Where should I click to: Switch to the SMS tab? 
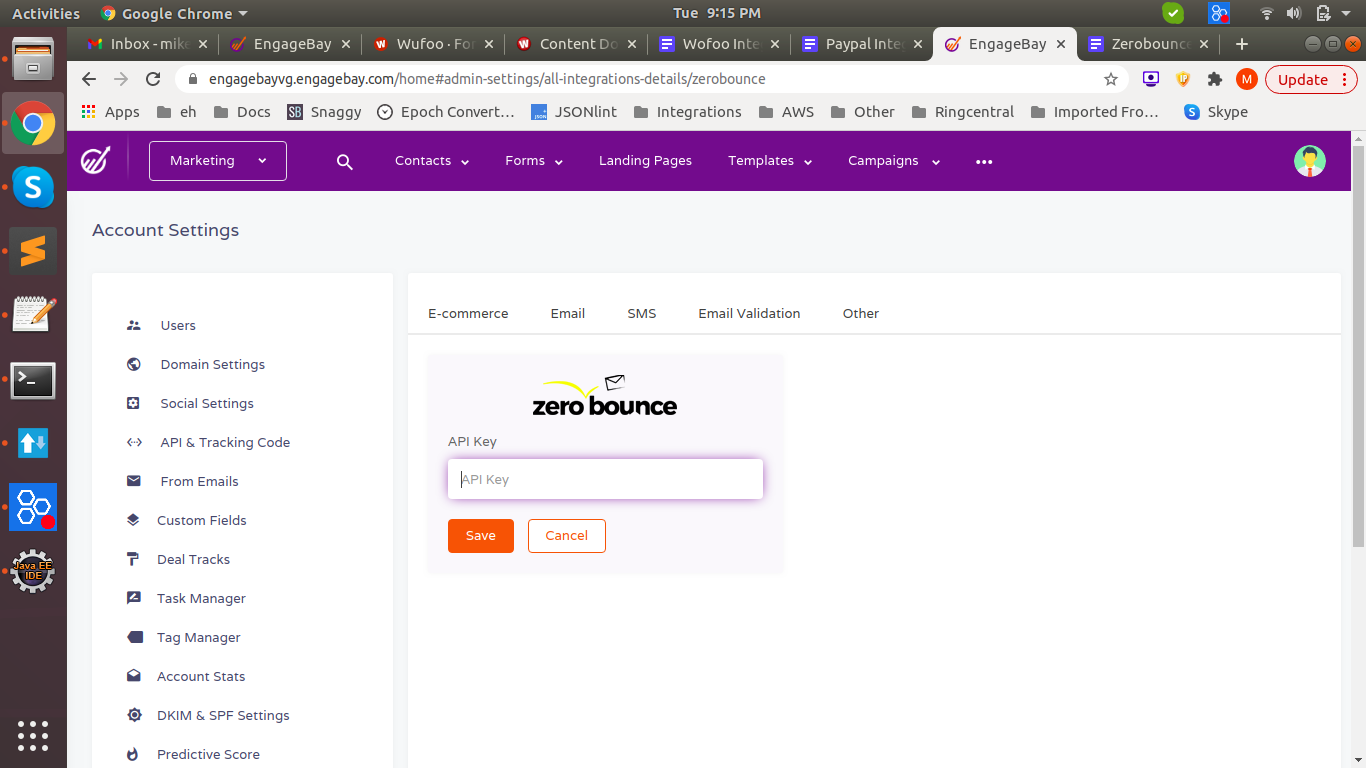pyautogui.click(x=642, y=313)
